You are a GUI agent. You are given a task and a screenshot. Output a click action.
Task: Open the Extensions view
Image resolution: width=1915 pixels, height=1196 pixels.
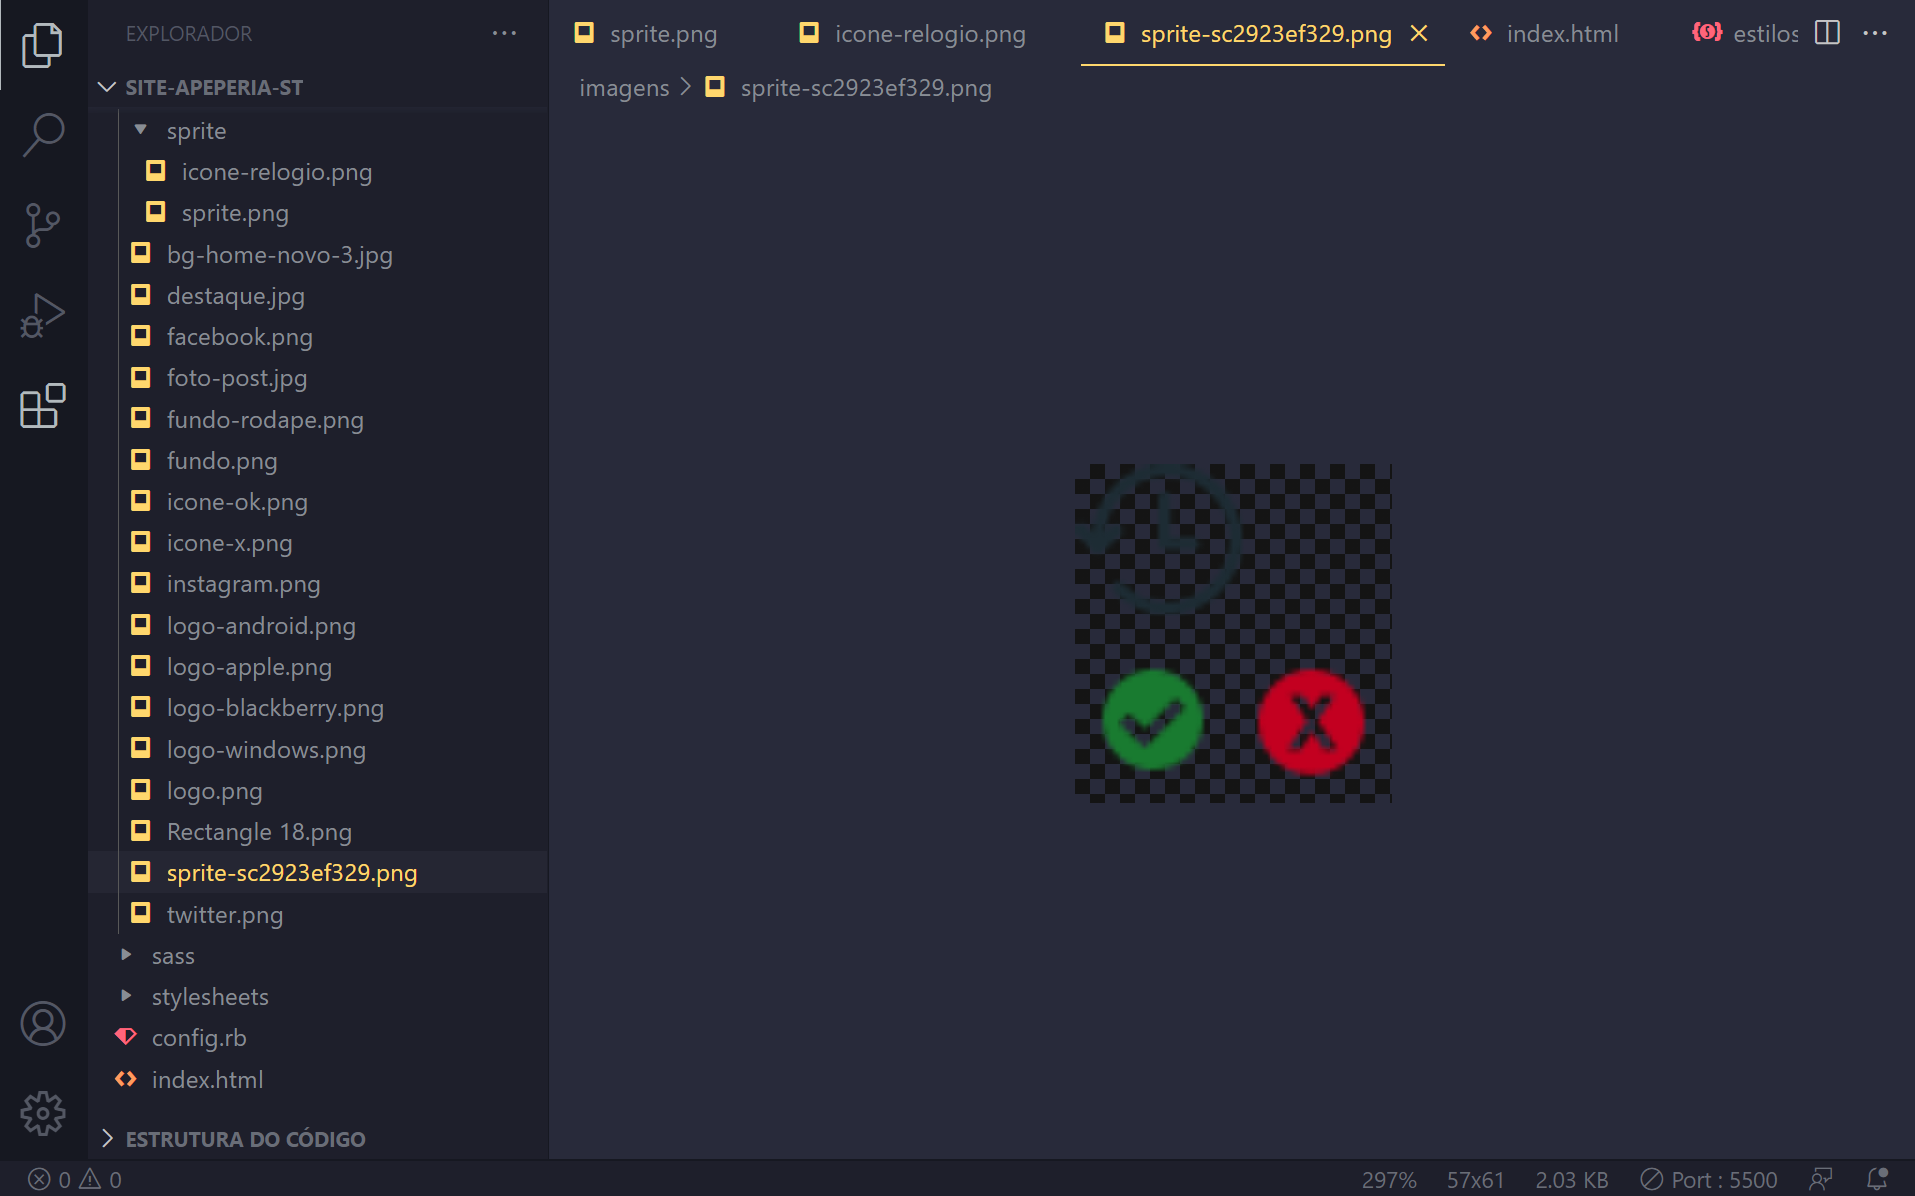[43, 406]
